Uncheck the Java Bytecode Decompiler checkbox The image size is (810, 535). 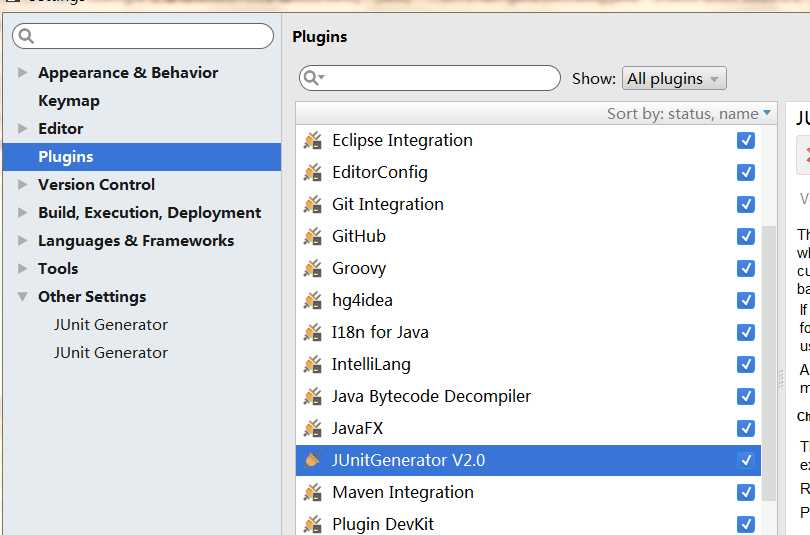coord(745,397)
